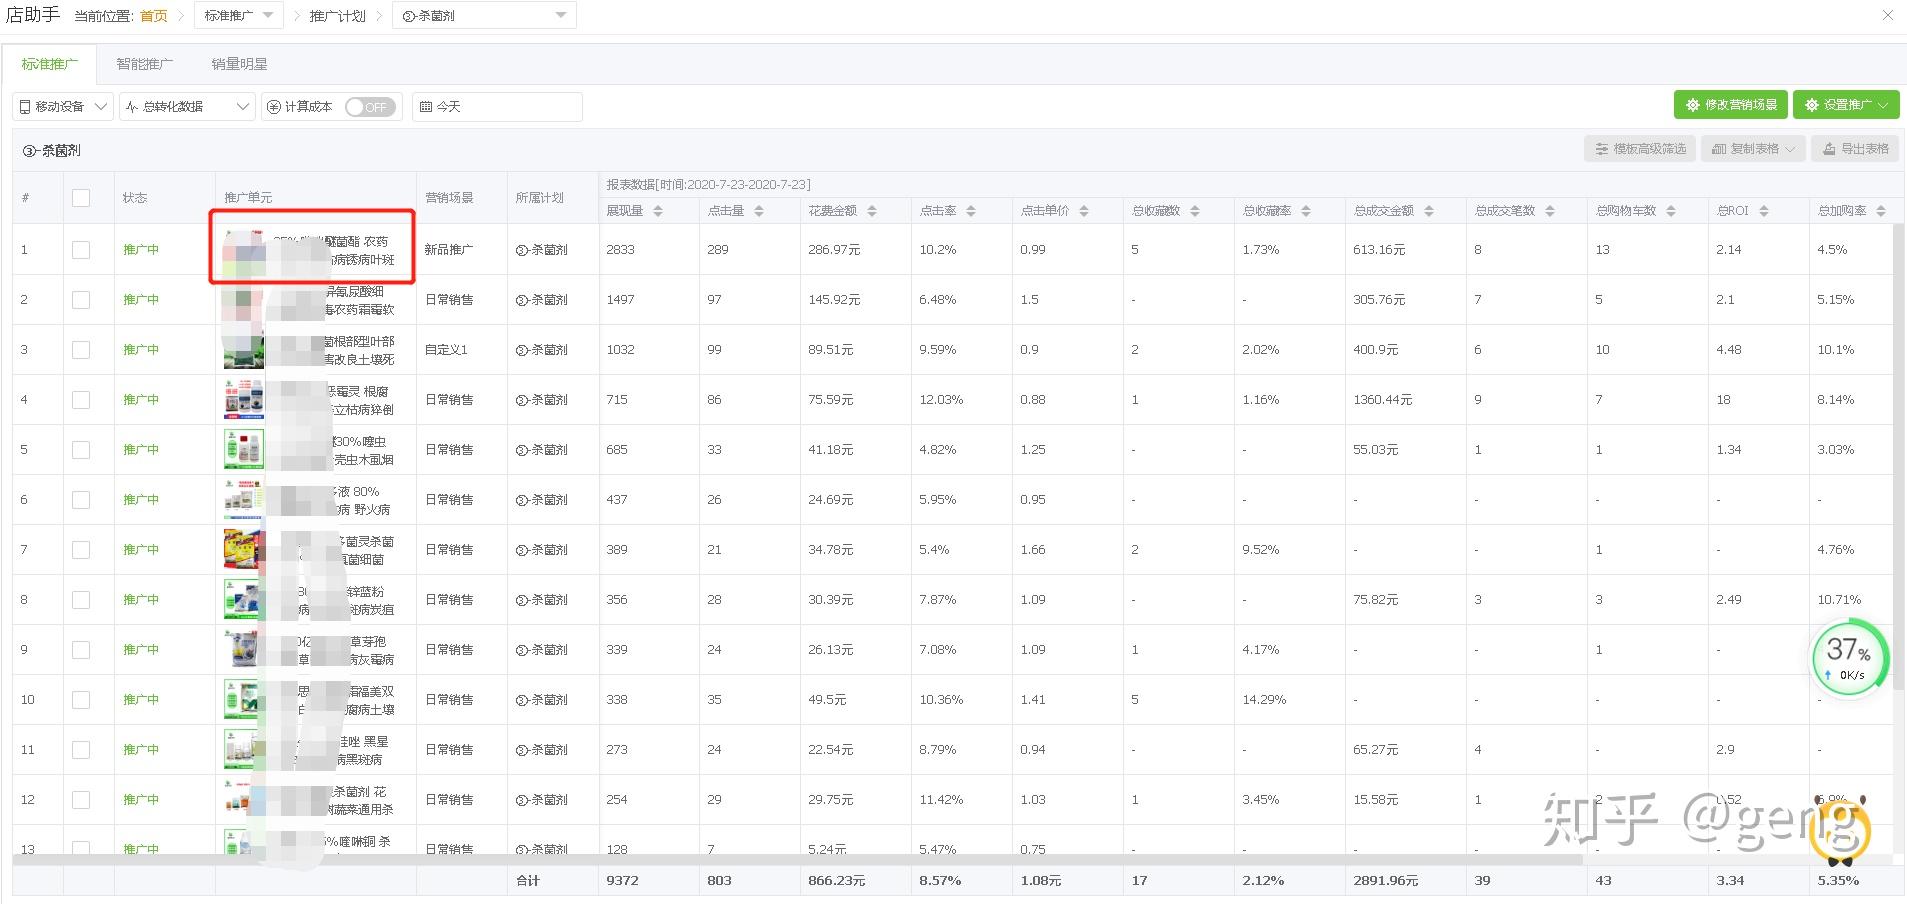Close the window with top-right X
Screen dimensions: 1907x904
[x=1888, y=15]
